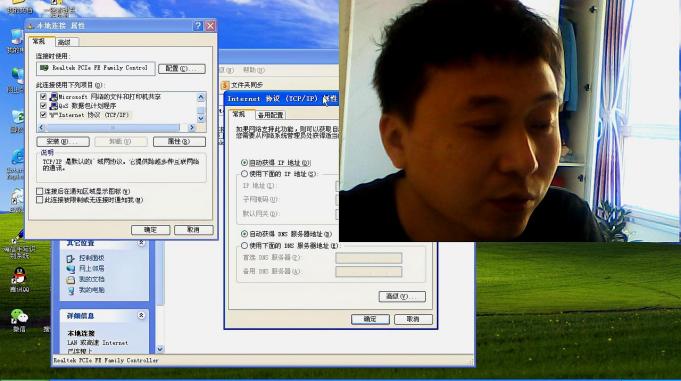Click the alternate DNS server input field
Screen dimensions: 681x381
(x=369, y=272)
